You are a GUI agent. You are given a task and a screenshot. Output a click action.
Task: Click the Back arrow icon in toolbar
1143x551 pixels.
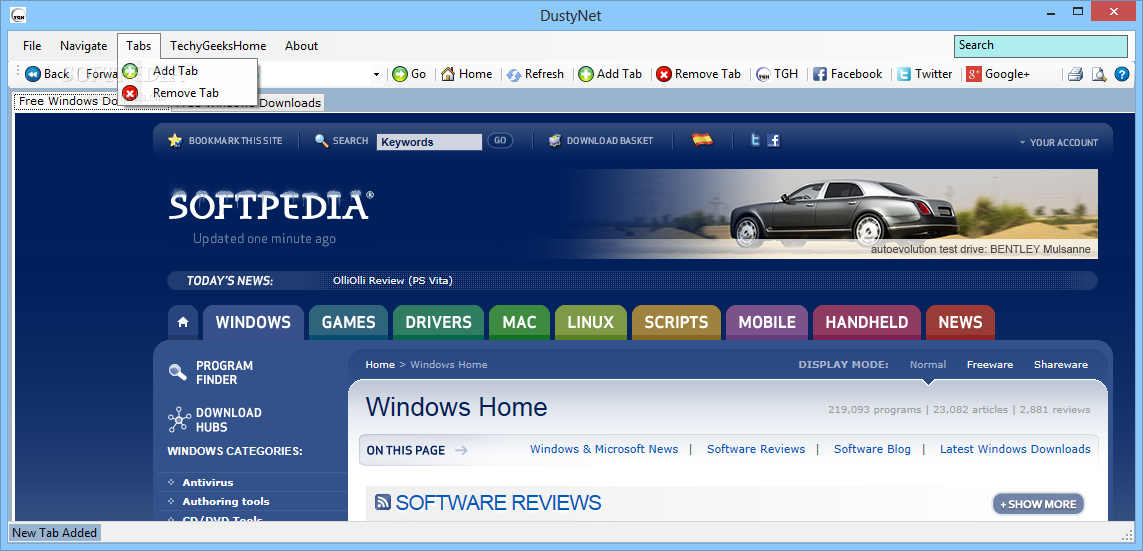tap(33, 74)
